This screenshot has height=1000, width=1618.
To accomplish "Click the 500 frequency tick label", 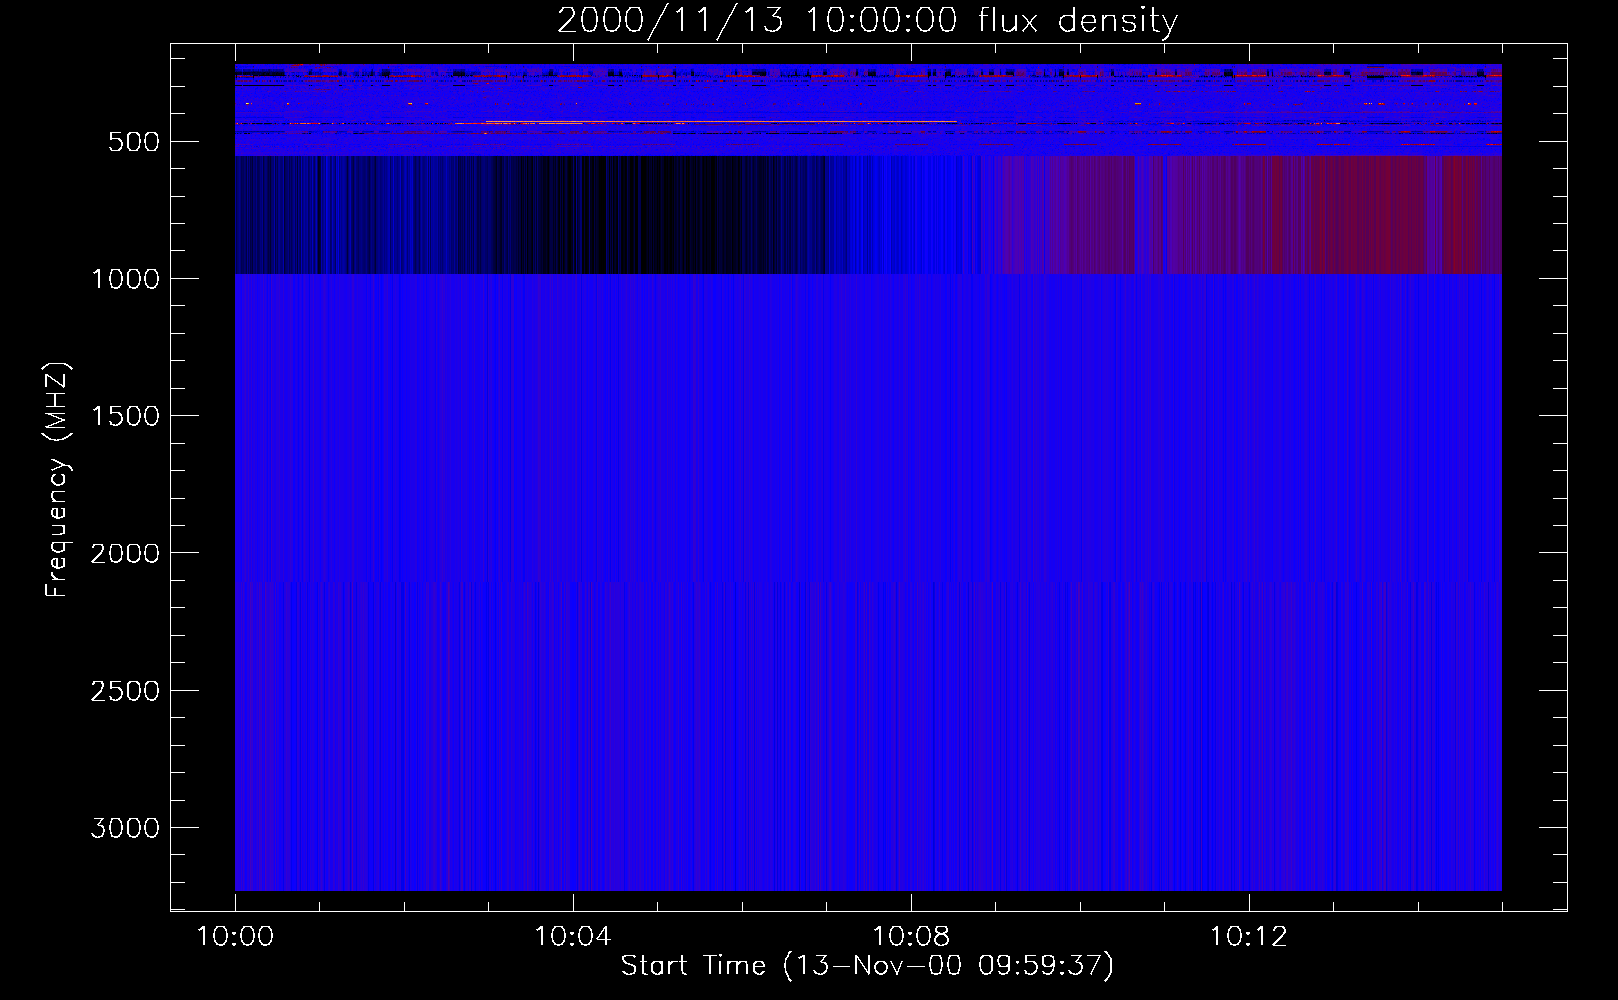I will (134, 142).
